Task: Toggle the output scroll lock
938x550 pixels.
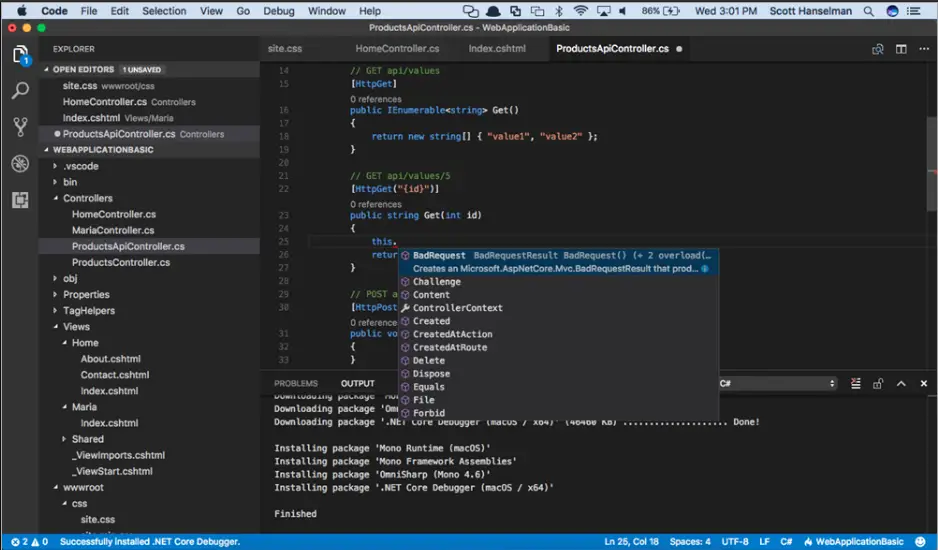Action: click(878, 384)
